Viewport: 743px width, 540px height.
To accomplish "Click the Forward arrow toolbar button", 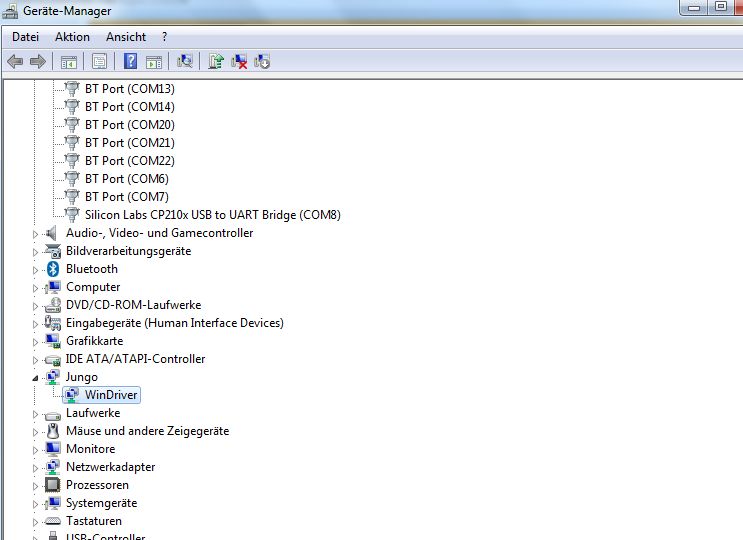I will [x=37, y=62].
